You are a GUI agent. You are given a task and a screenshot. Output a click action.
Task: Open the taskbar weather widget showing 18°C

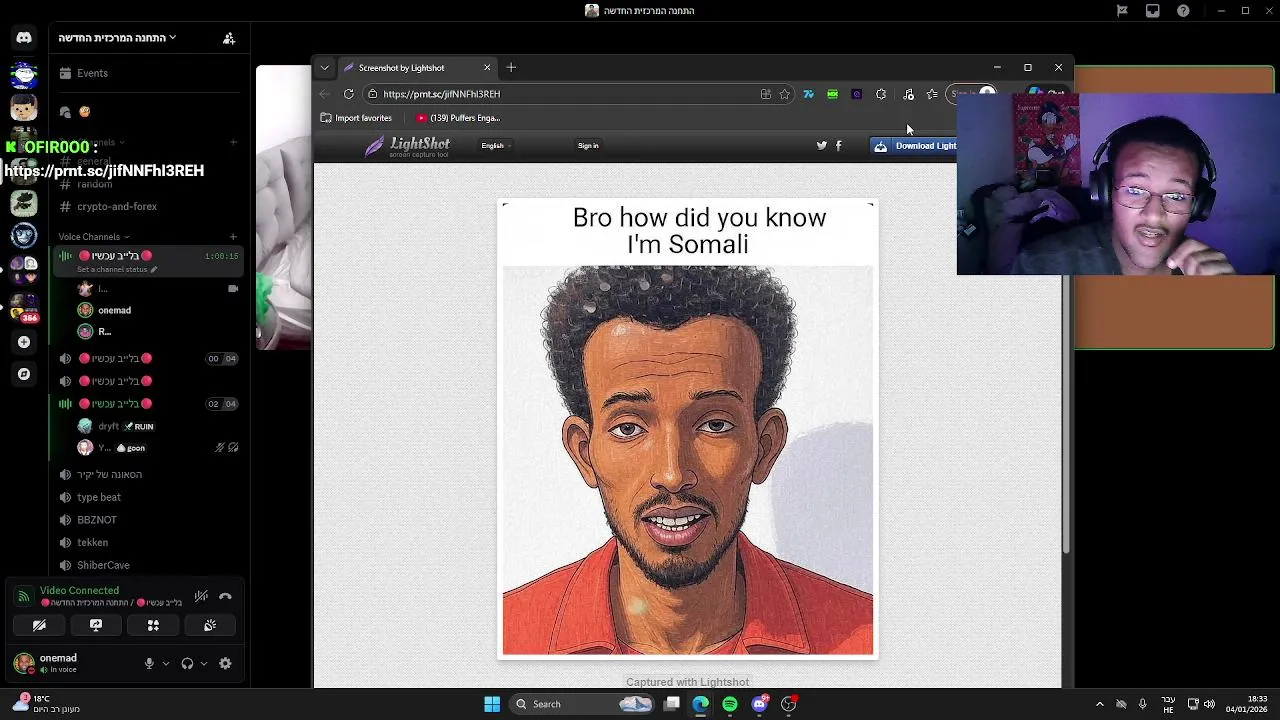[45, 704]
